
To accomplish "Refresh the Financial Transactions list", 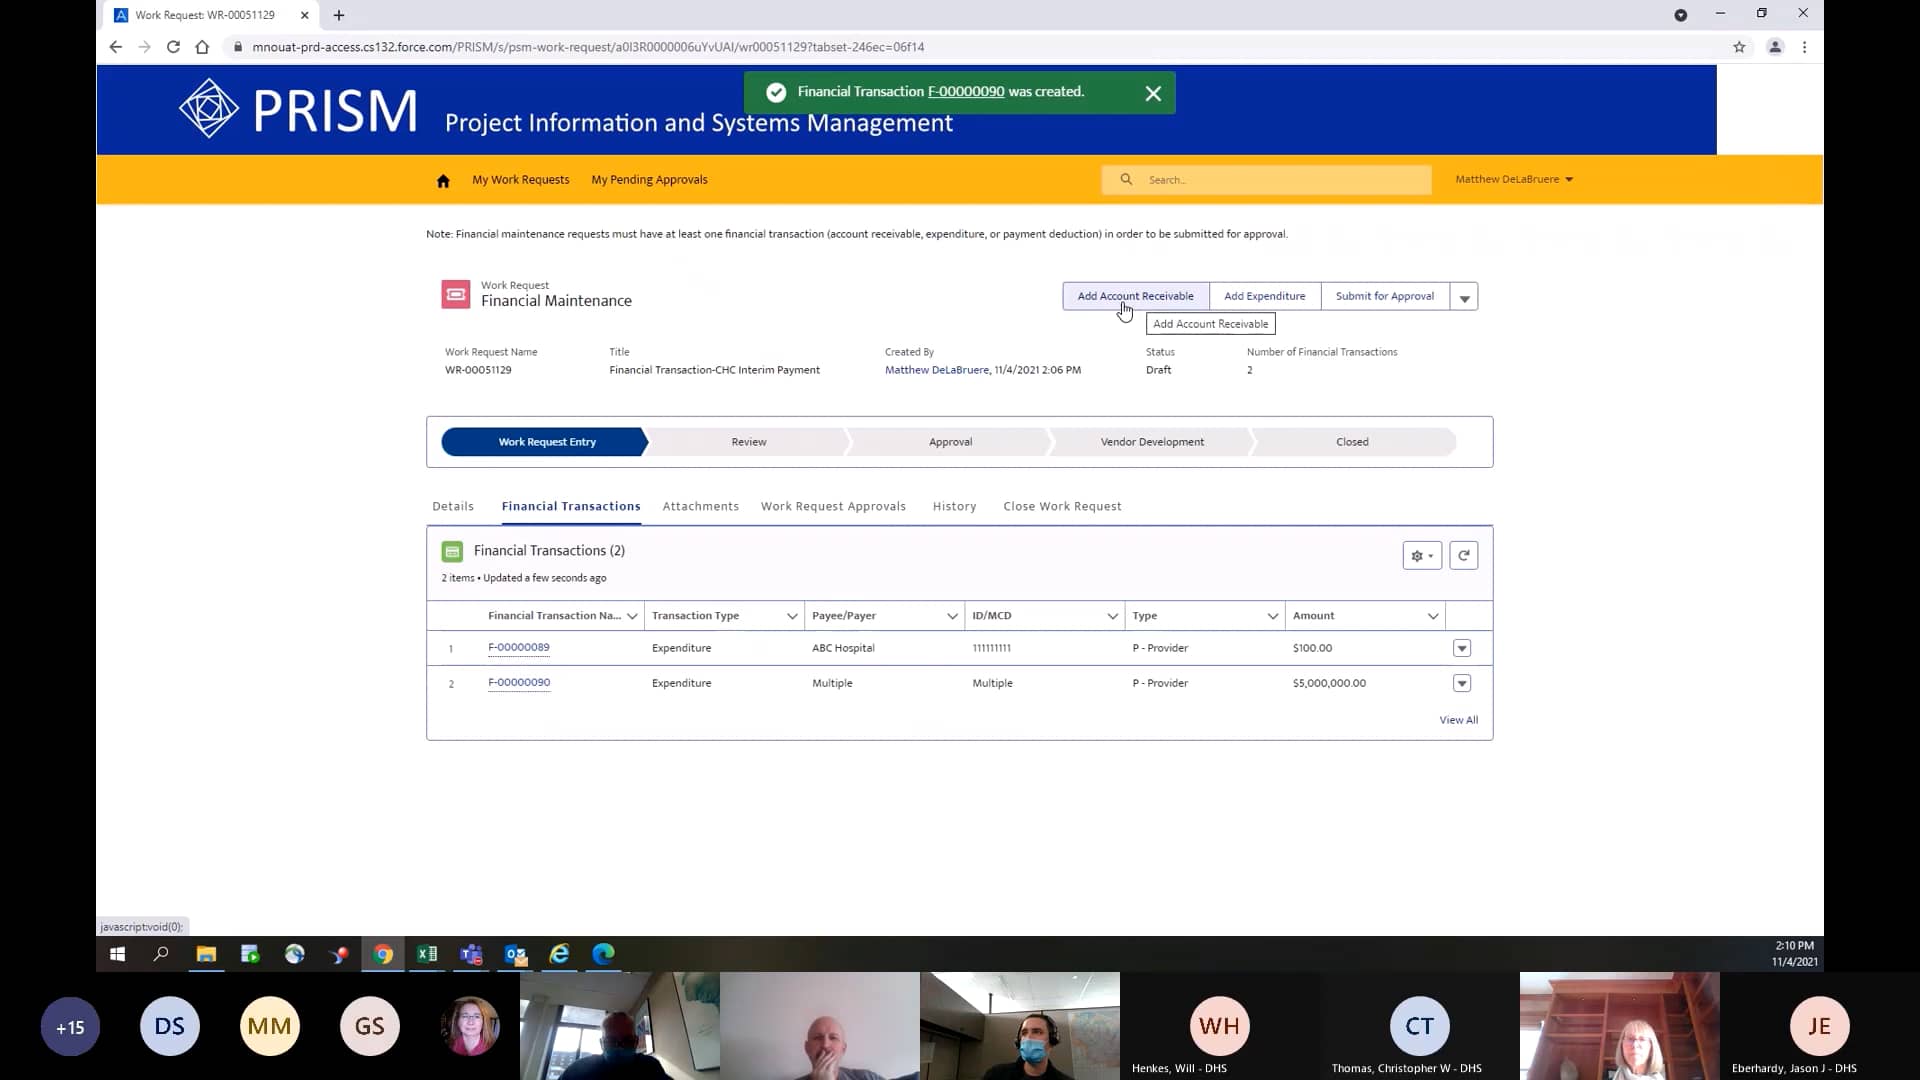I will [1464, 555].
